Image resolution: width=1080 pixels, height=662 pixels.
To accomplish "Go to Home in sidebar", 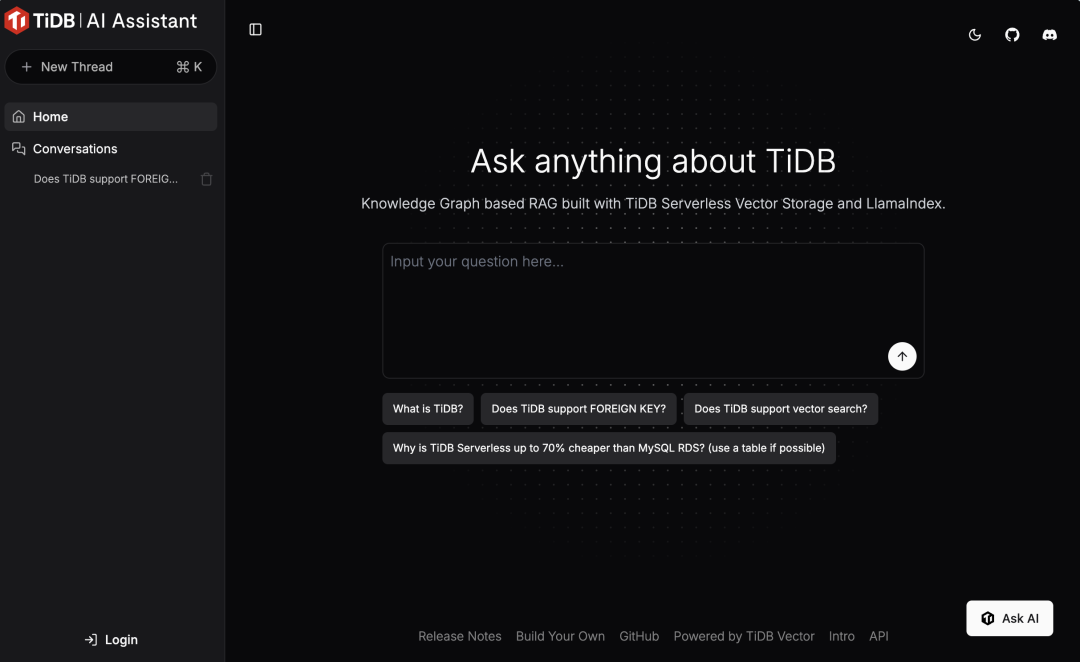I will [111, 116].
